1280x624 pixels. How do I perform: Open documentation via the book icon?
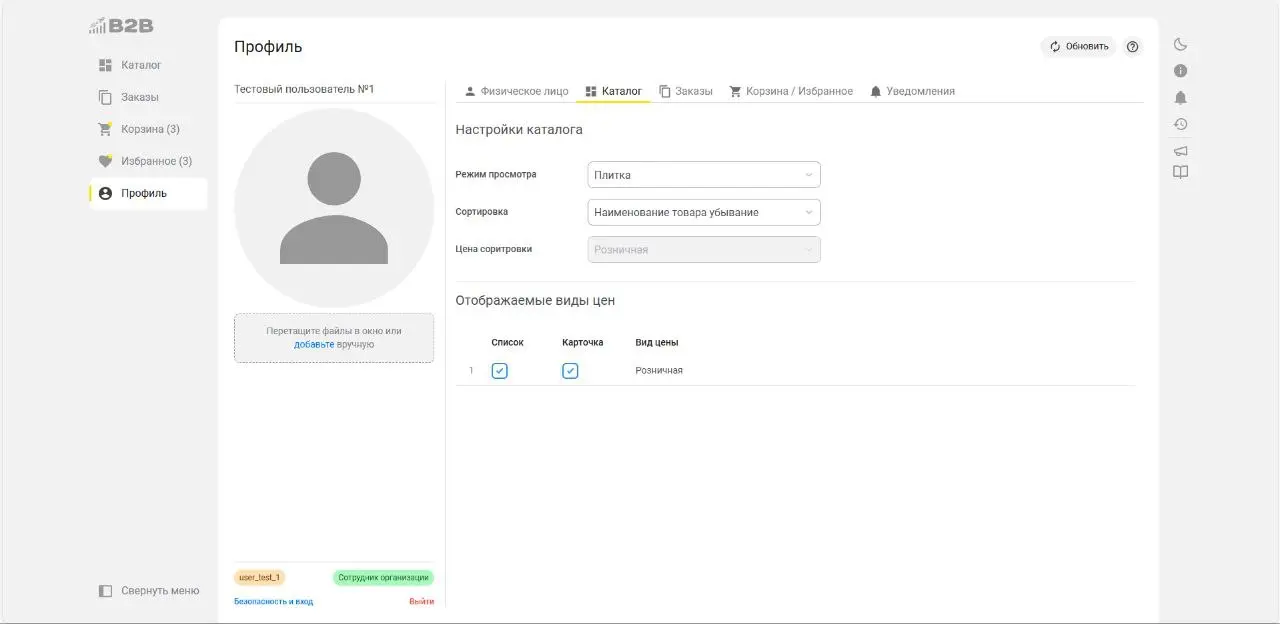1180,171
